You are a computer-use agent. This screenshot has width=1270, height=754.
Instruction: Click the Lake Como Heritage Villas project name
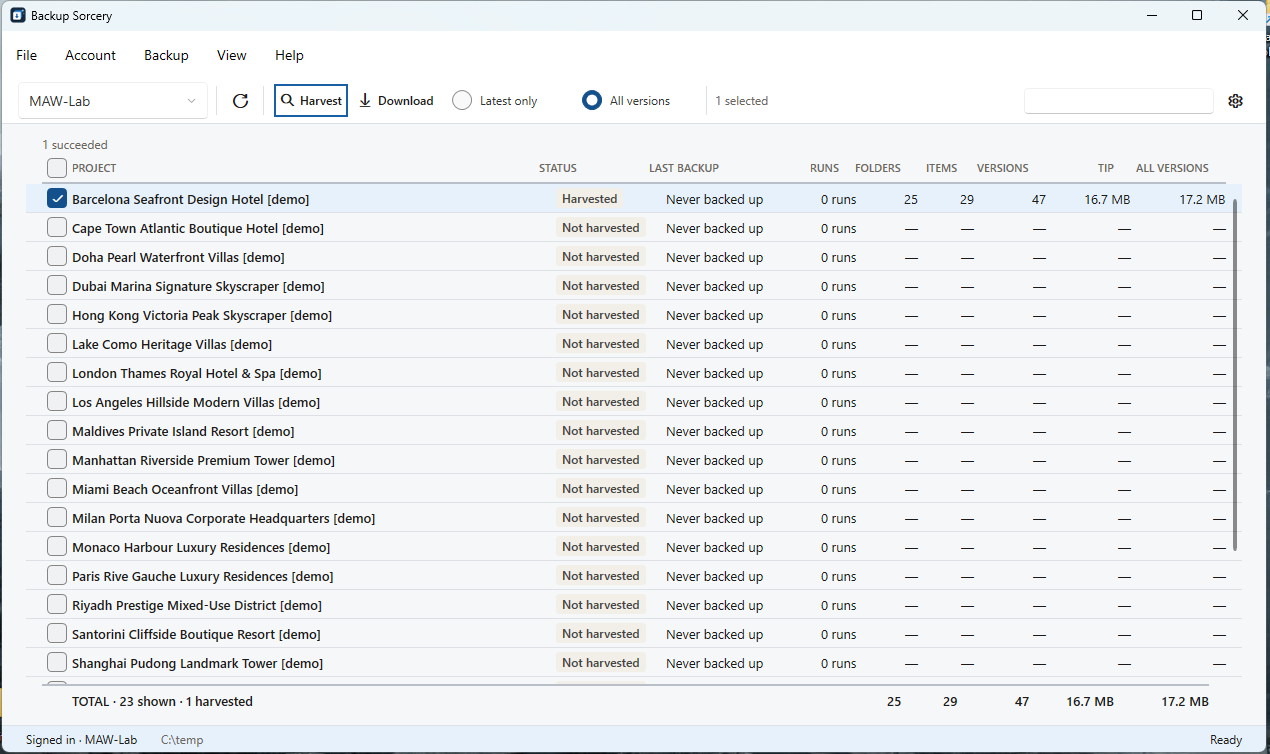[x=172, y=344]
